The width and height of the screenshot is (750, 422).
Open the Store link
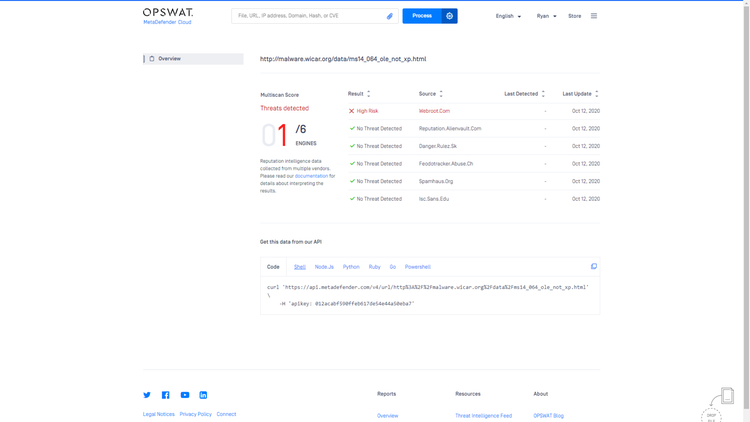click(x=574, y=16)
